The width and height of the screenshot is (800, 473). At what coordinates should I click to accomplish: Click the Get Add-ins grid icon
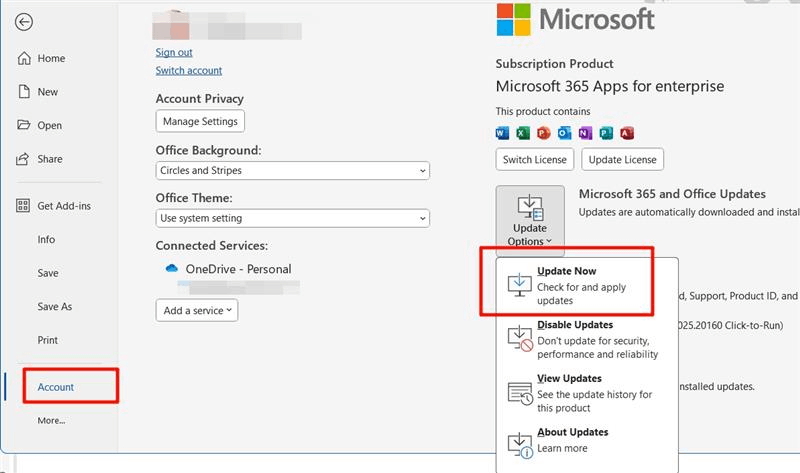[22, 205]
